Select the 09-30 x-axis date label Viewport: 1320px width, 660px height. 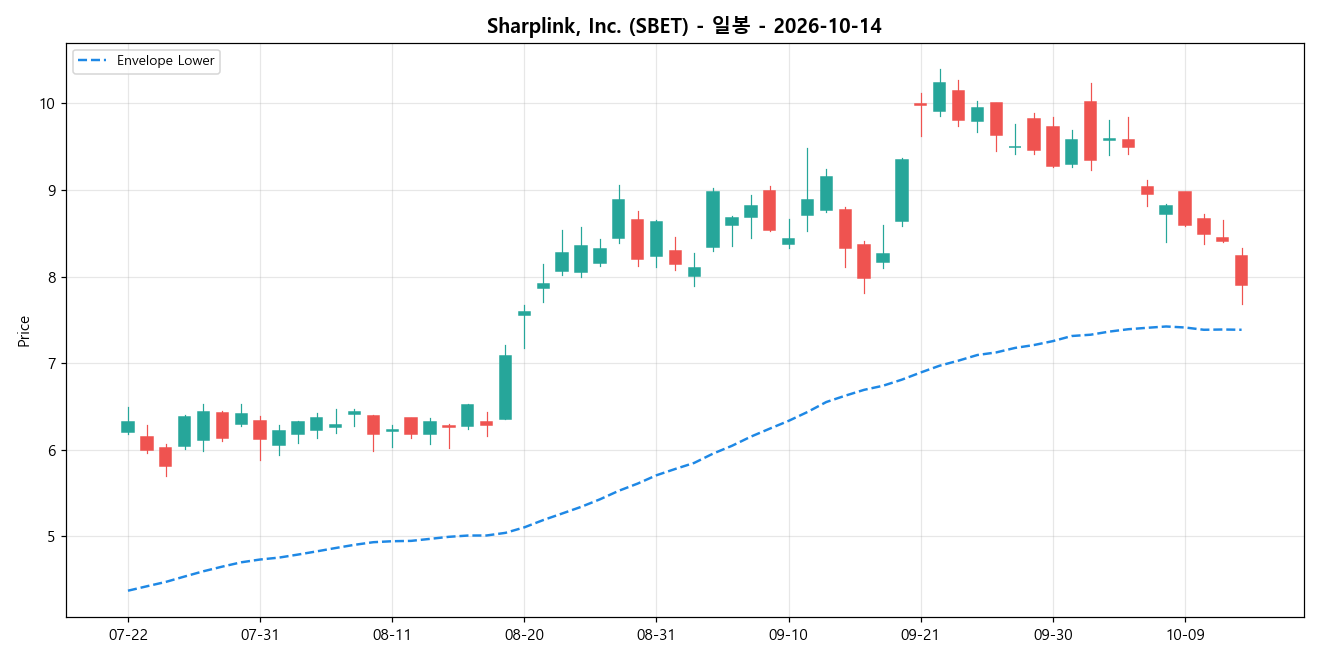[1053, 635]
